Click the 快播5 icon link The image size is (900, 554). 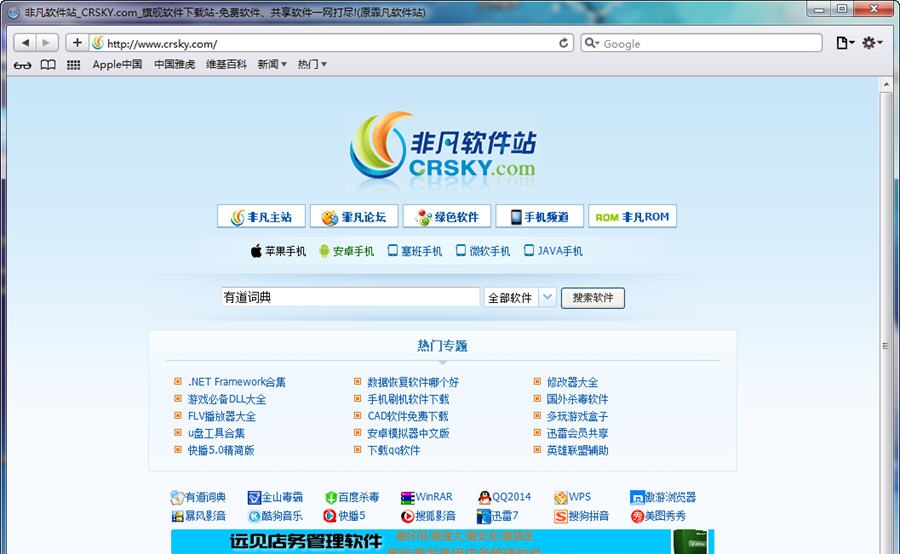[x=344, y=516]
